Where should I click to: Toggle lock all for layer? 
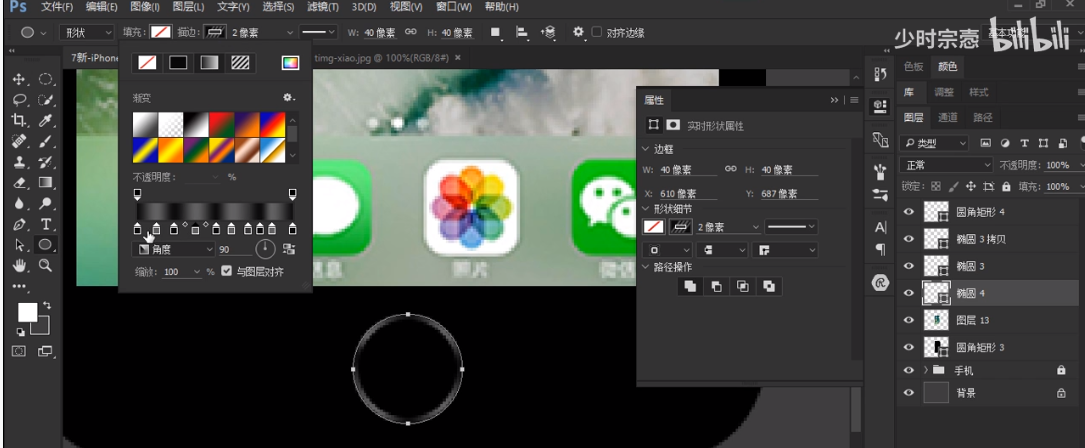coord(1005,186)
